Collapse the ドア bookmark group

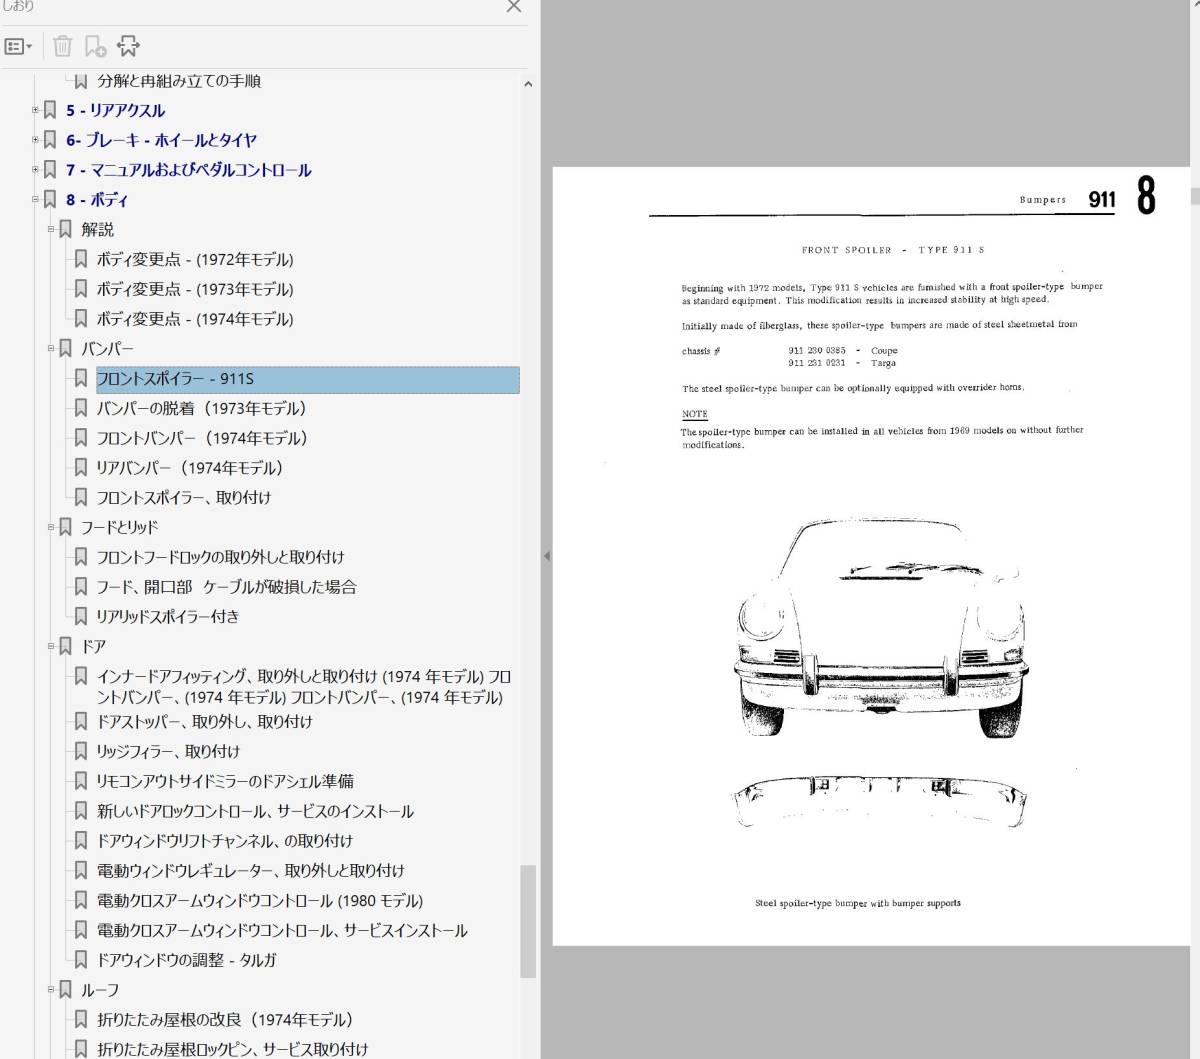pos(51,647)
